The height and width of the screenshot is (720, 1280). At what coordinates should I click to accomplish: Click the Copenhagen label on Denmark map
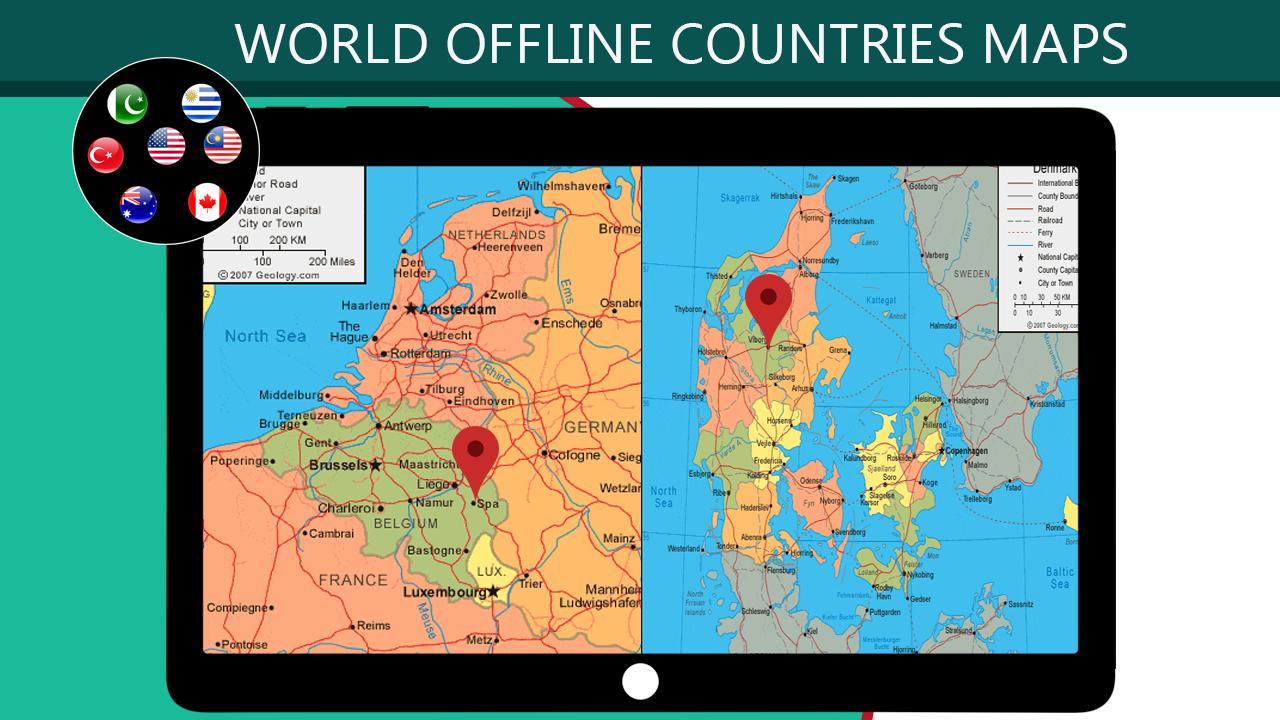[967, 452]
